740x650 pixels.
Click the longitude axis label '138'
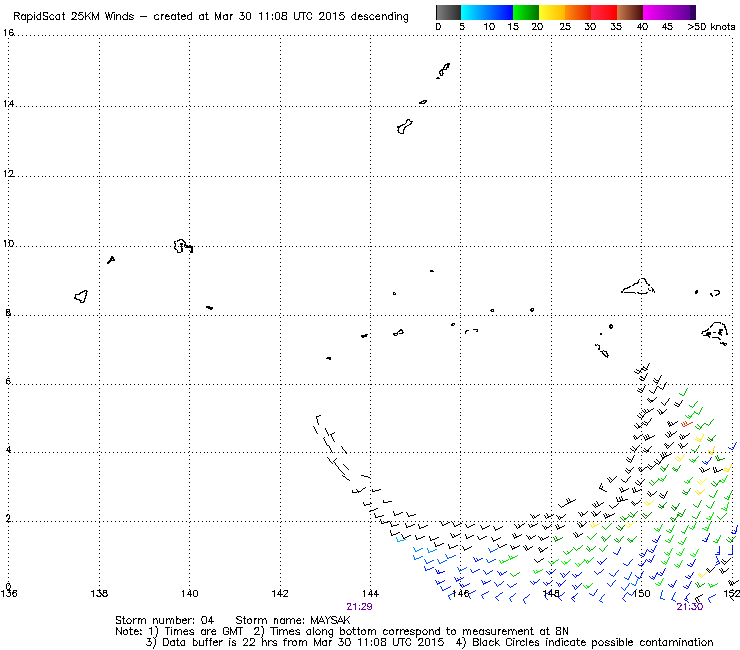(99, 593)
